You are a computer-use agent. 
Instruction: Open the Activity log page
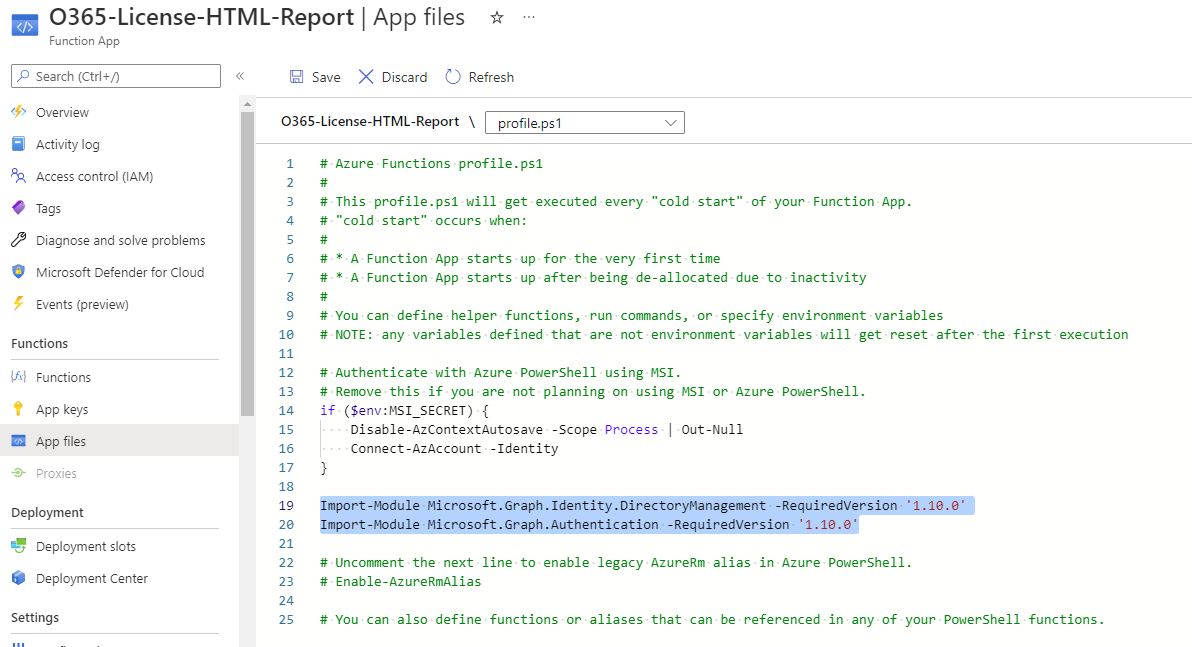(68, 144)
